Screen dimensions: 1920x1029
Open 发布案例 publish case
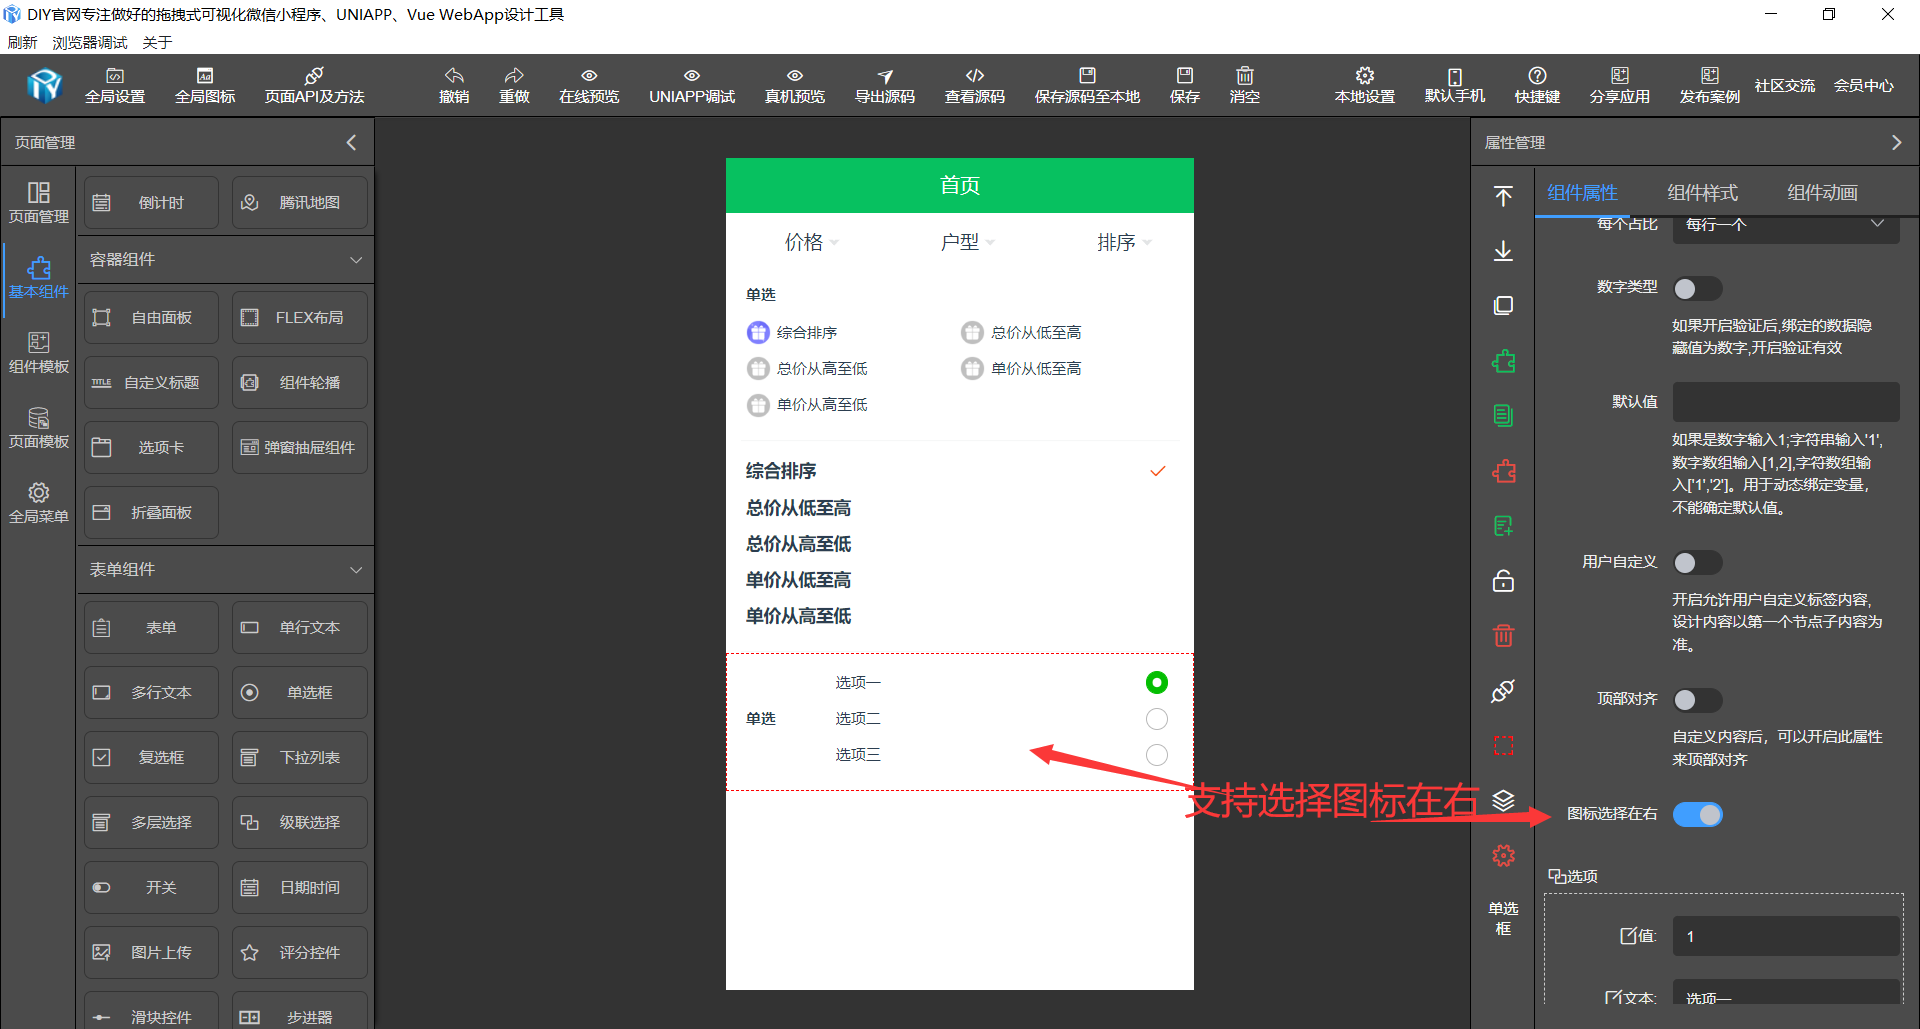[x=1710, y=86]
